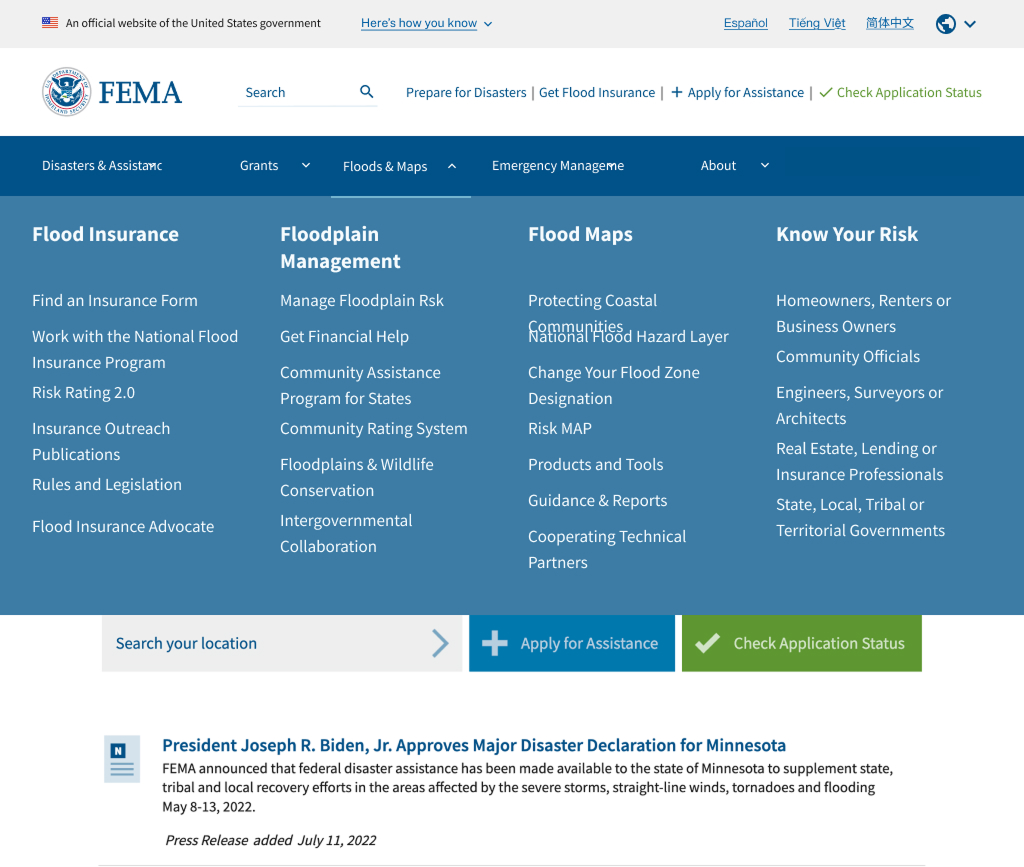Open Floodplains & Wildlife Conservation
Image resolution: width=1024 pixels, height=867 pixels.
(x=357, y=477)
